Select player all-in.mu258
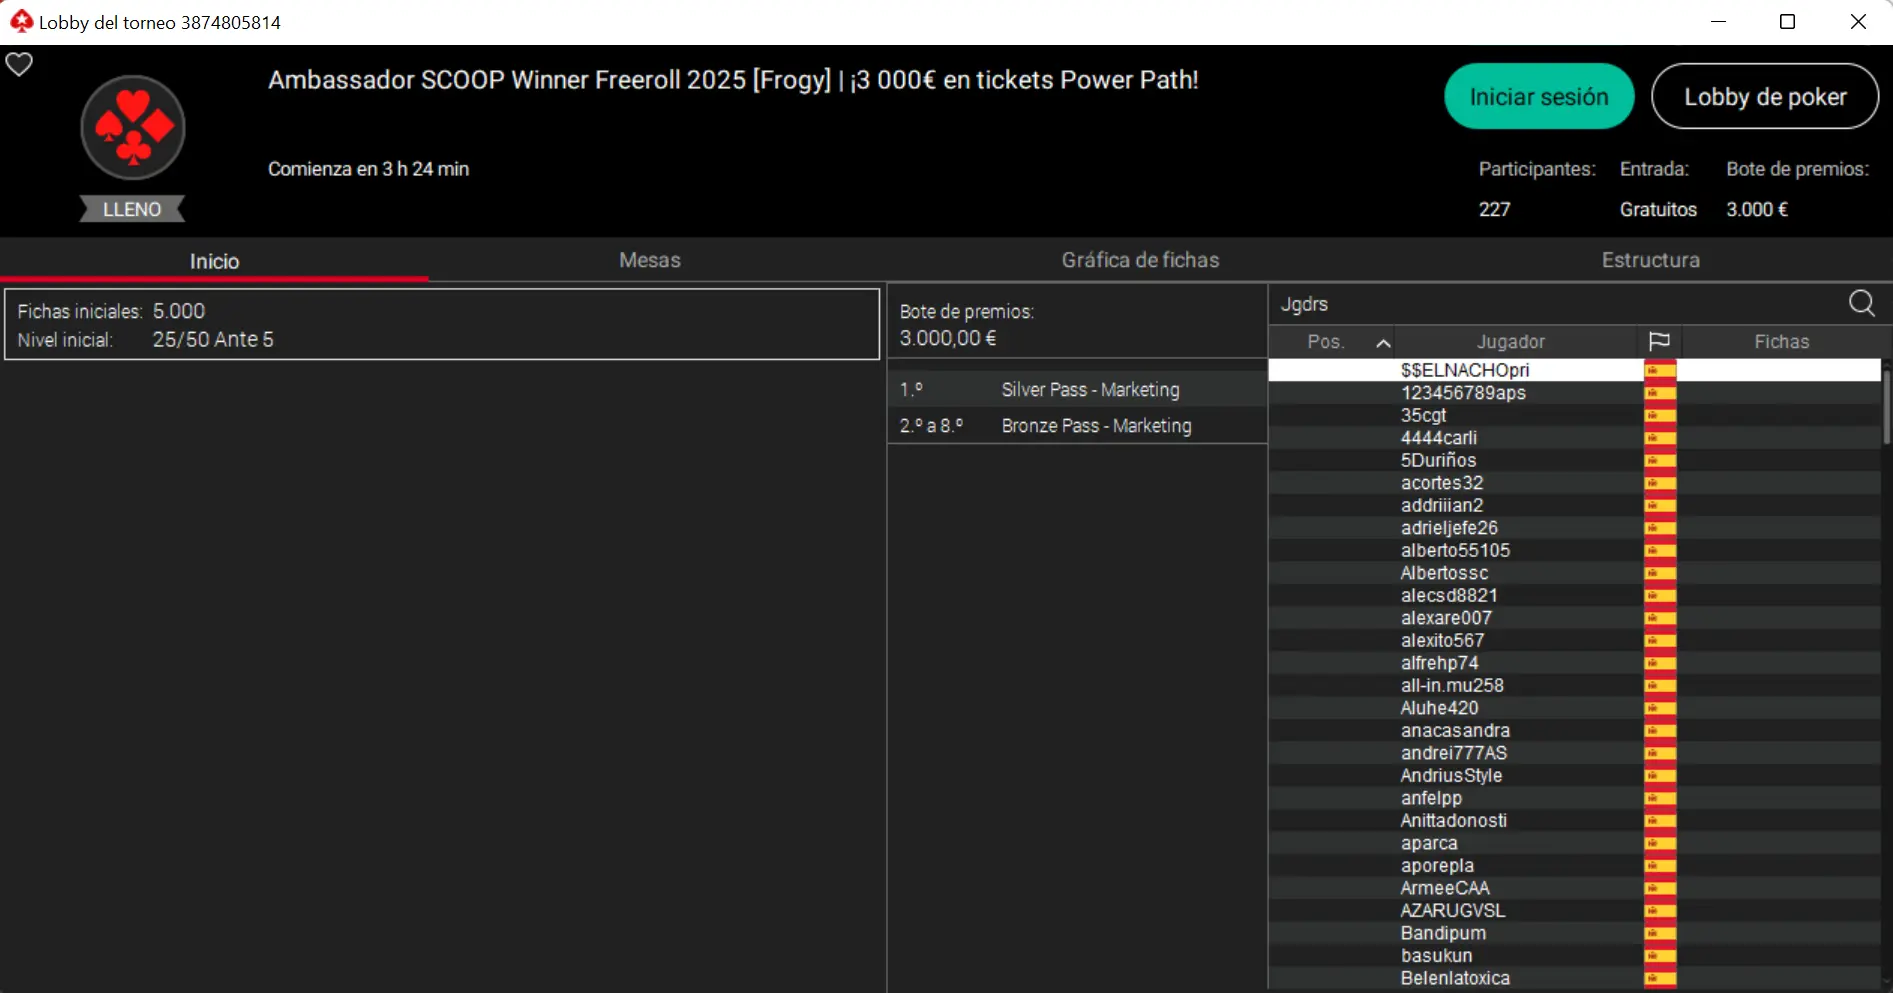 pos(1574,685)
